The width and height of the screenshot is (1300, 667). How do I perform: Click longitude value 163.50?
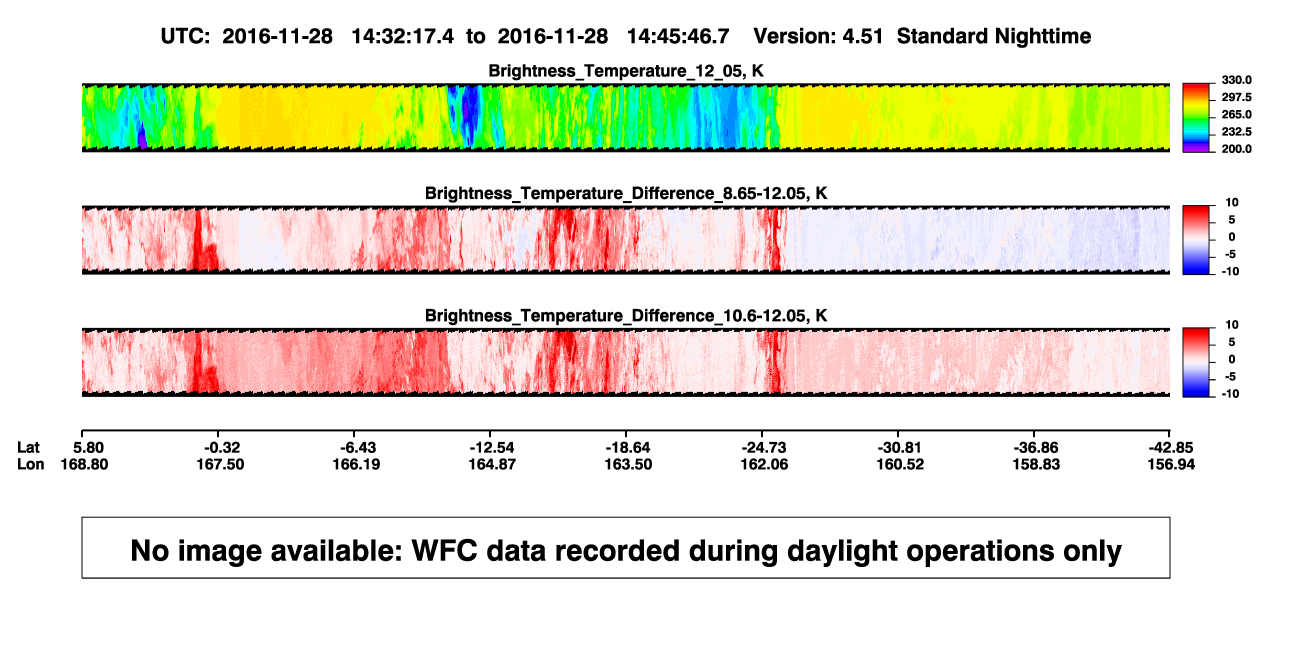coord(628,464)
